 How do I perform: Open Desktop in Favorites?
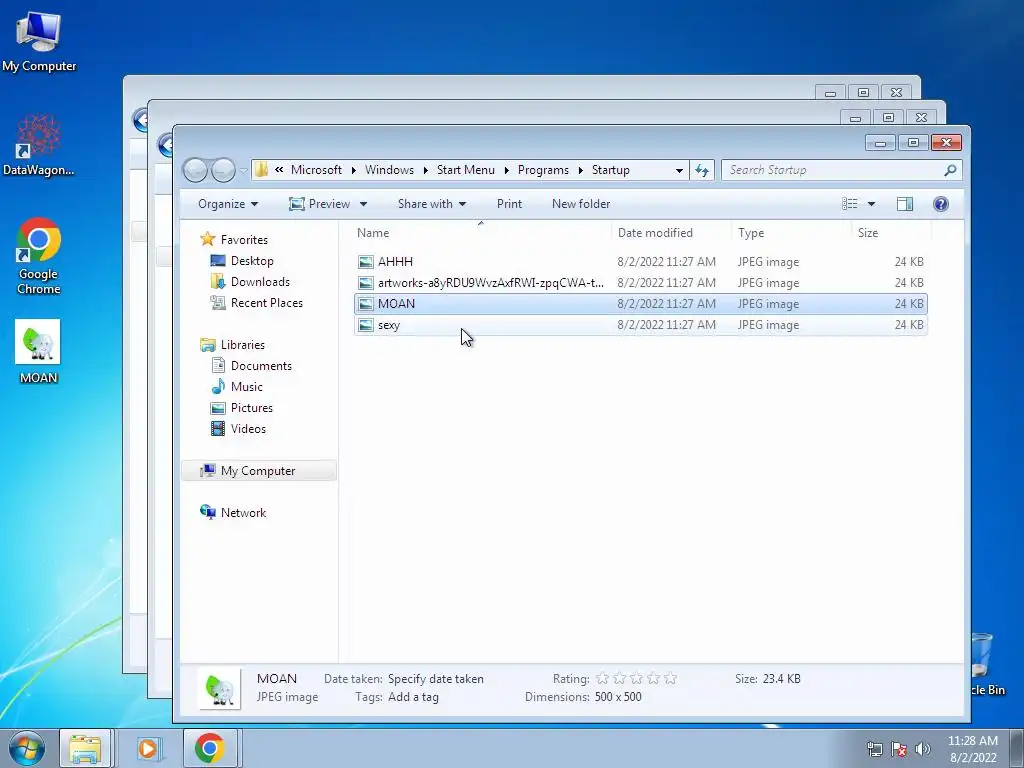pos(251,261)
